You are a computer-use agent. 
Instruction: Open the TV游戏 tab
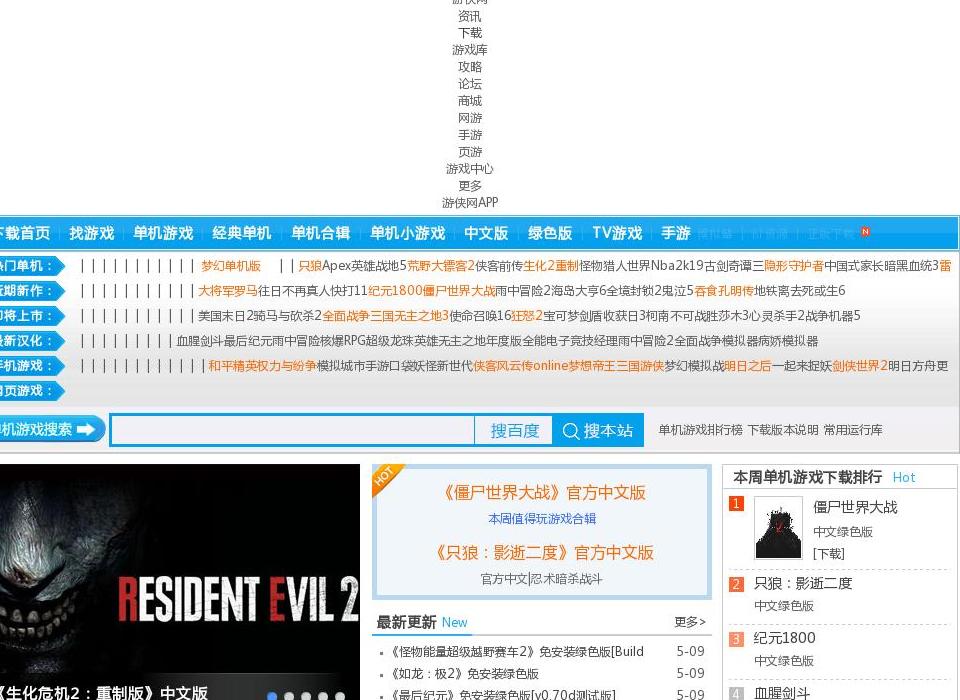pyautogui.click(x=617, y=233)
